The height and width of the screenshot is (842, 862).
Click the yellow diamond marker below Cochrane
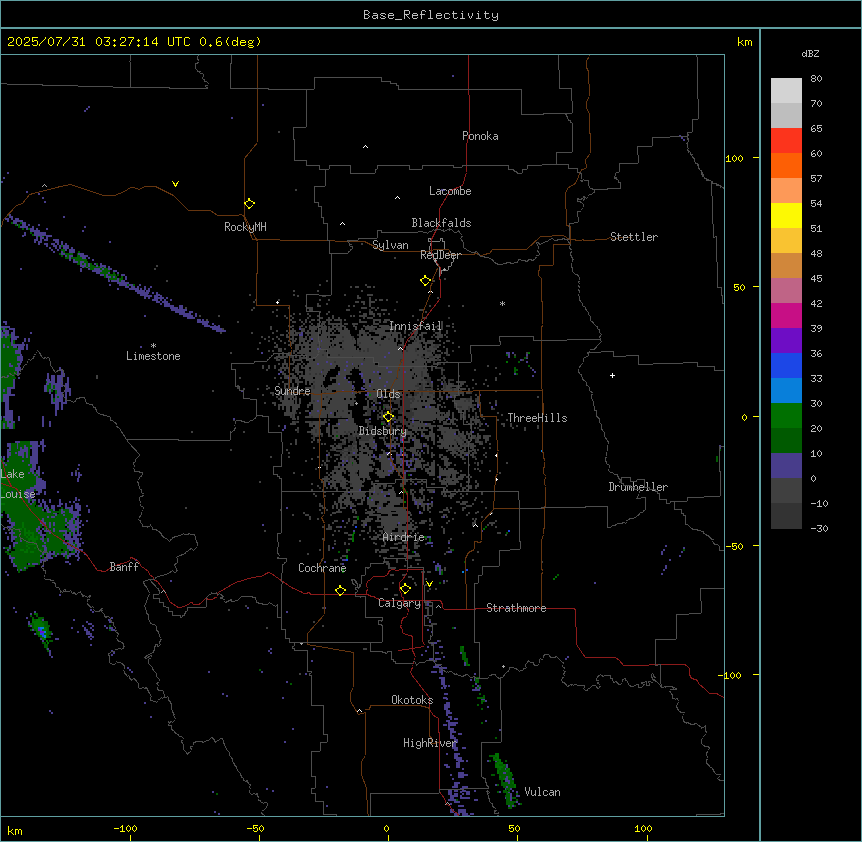click(x=340, y=590)
